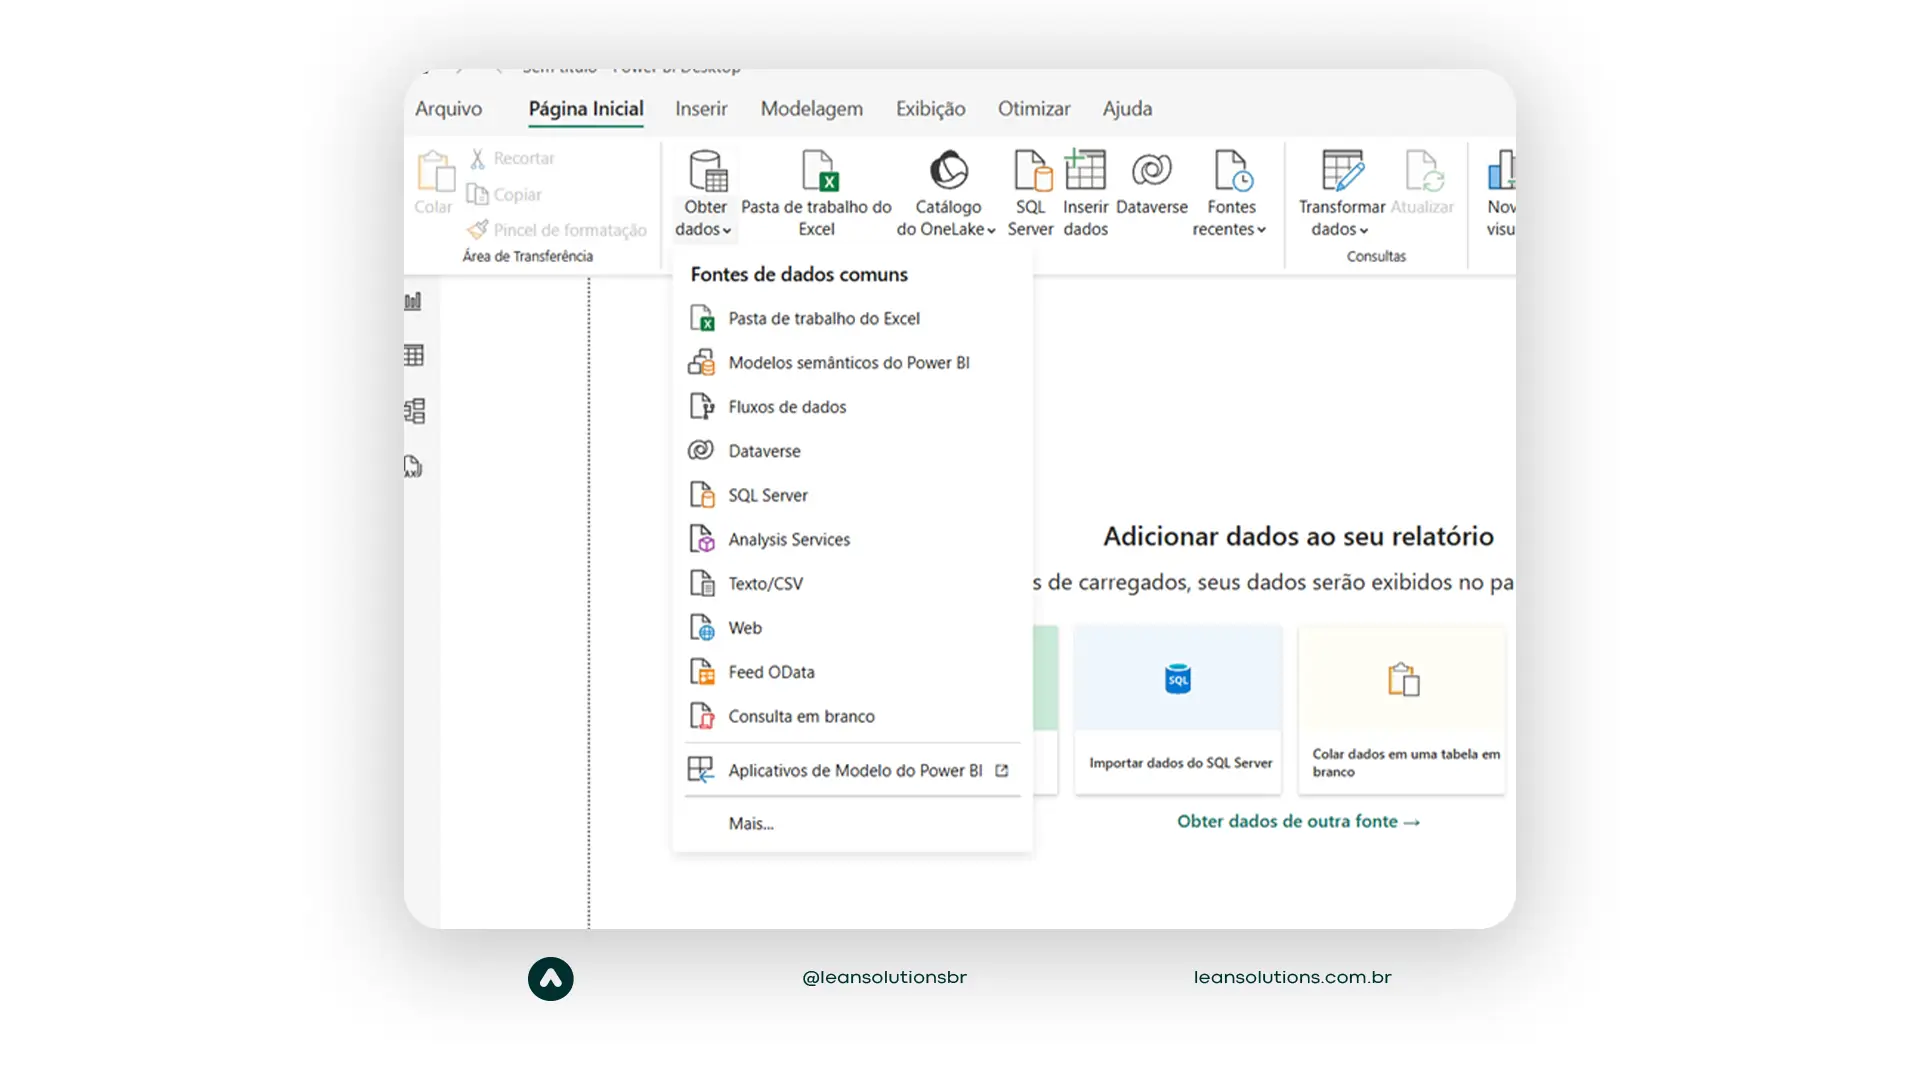Choose Texto/CSV data source
Image resolution: width=1920 pixels, height=1080 pixels.
coord(852,582)
